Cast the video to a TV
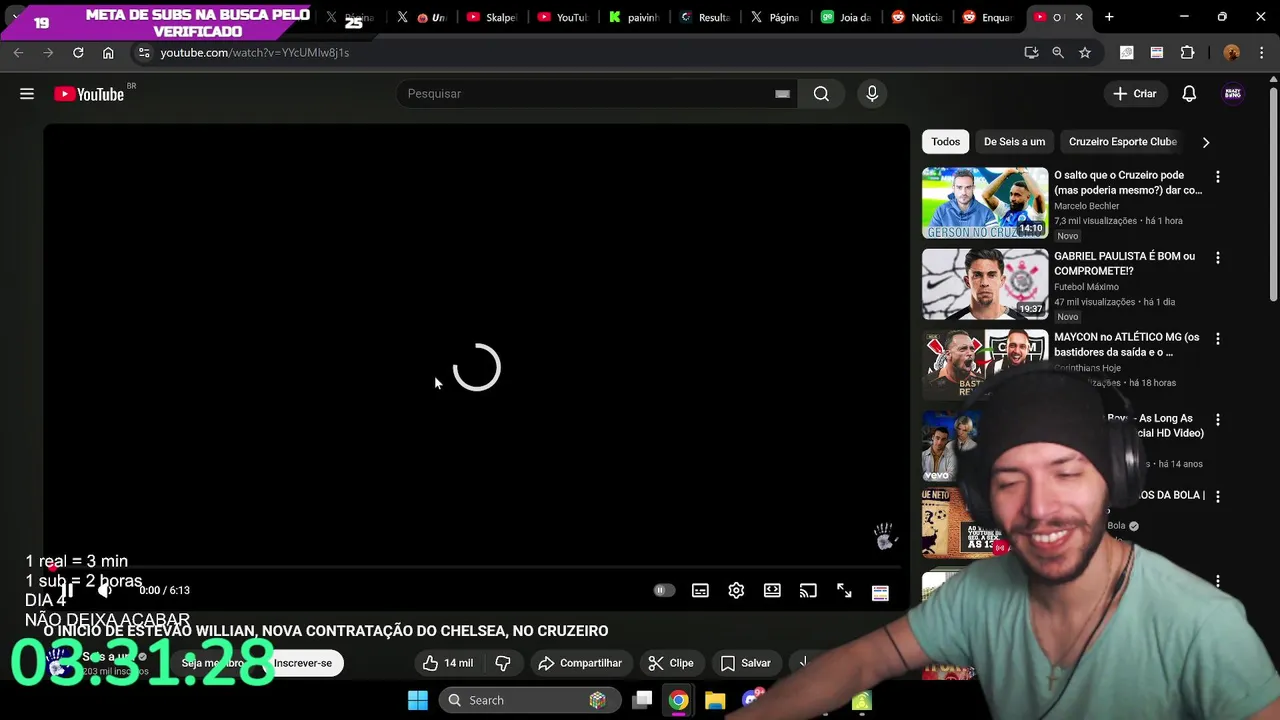The height and width of the screenshot is (720, 1280). point(808,591)
